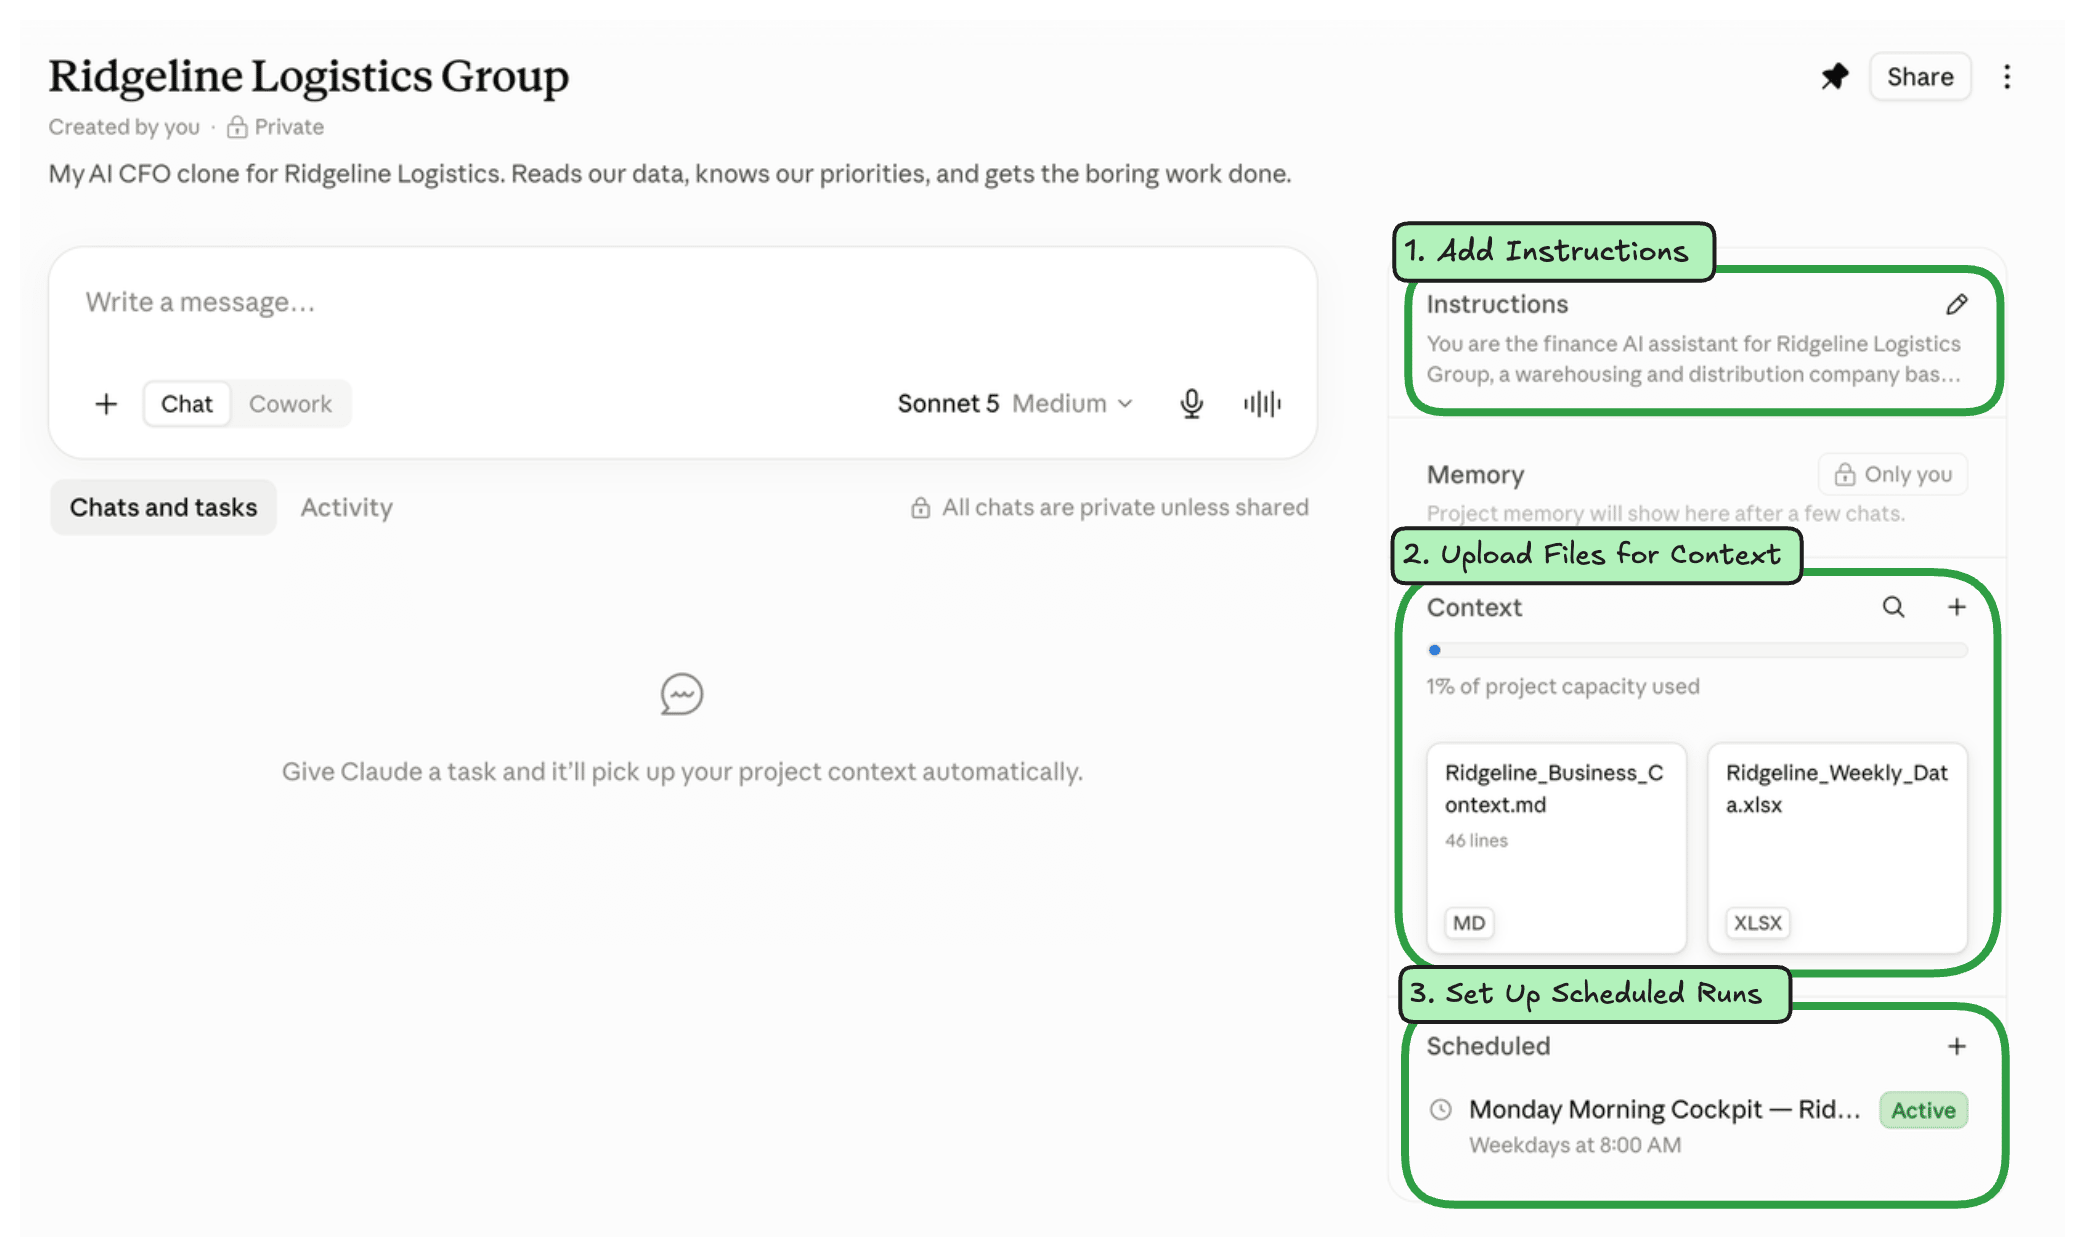Click the Share button

pyautogui.click(x=1920, y=77)
